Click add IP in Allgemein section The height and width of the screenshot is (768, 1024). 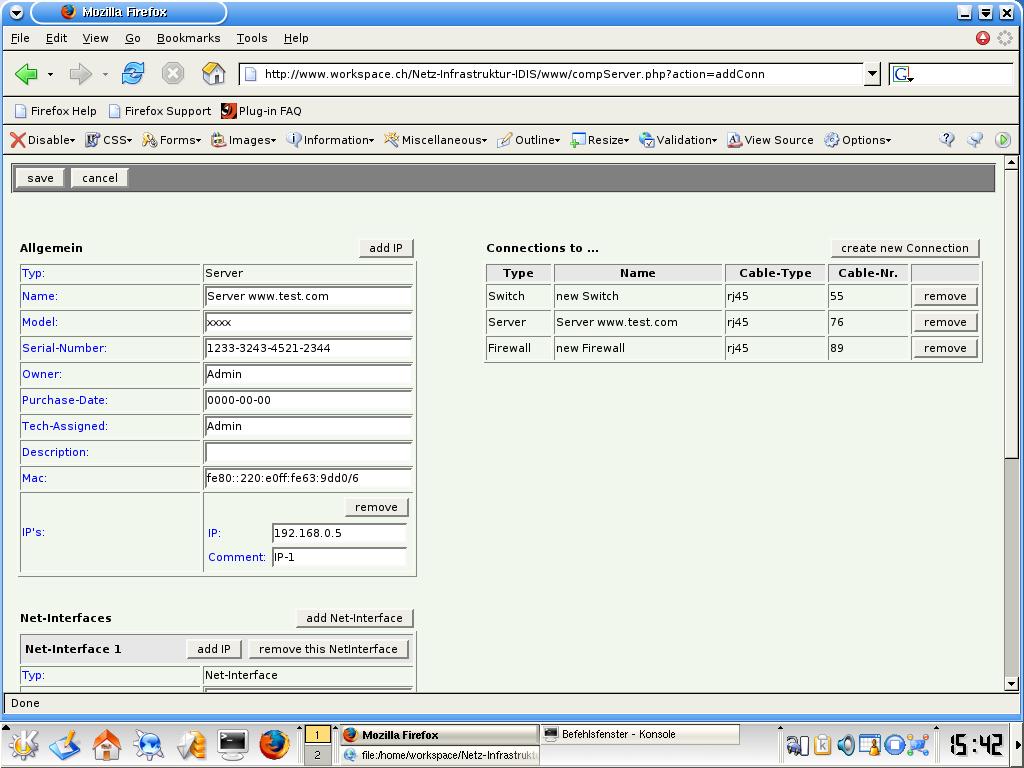click(x=386, y=248)
